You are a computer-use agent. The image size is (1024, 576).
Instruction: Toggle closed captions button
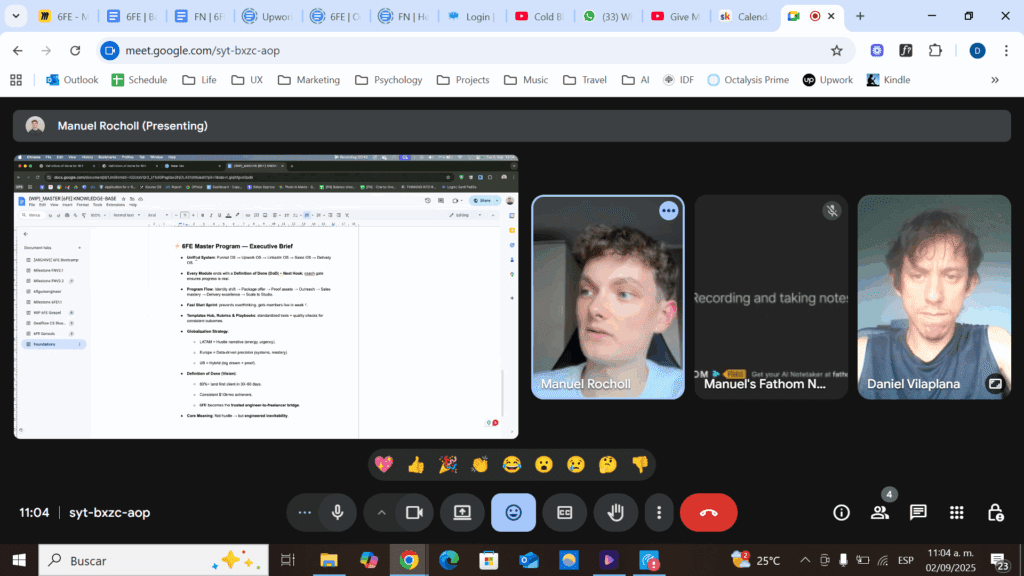coord(564,512)
